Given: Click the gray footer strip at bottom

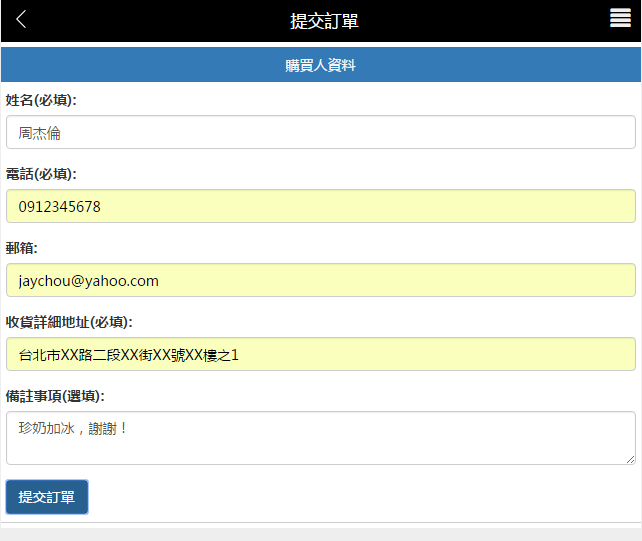Looking at the screenshot, I should coord(320,534).
